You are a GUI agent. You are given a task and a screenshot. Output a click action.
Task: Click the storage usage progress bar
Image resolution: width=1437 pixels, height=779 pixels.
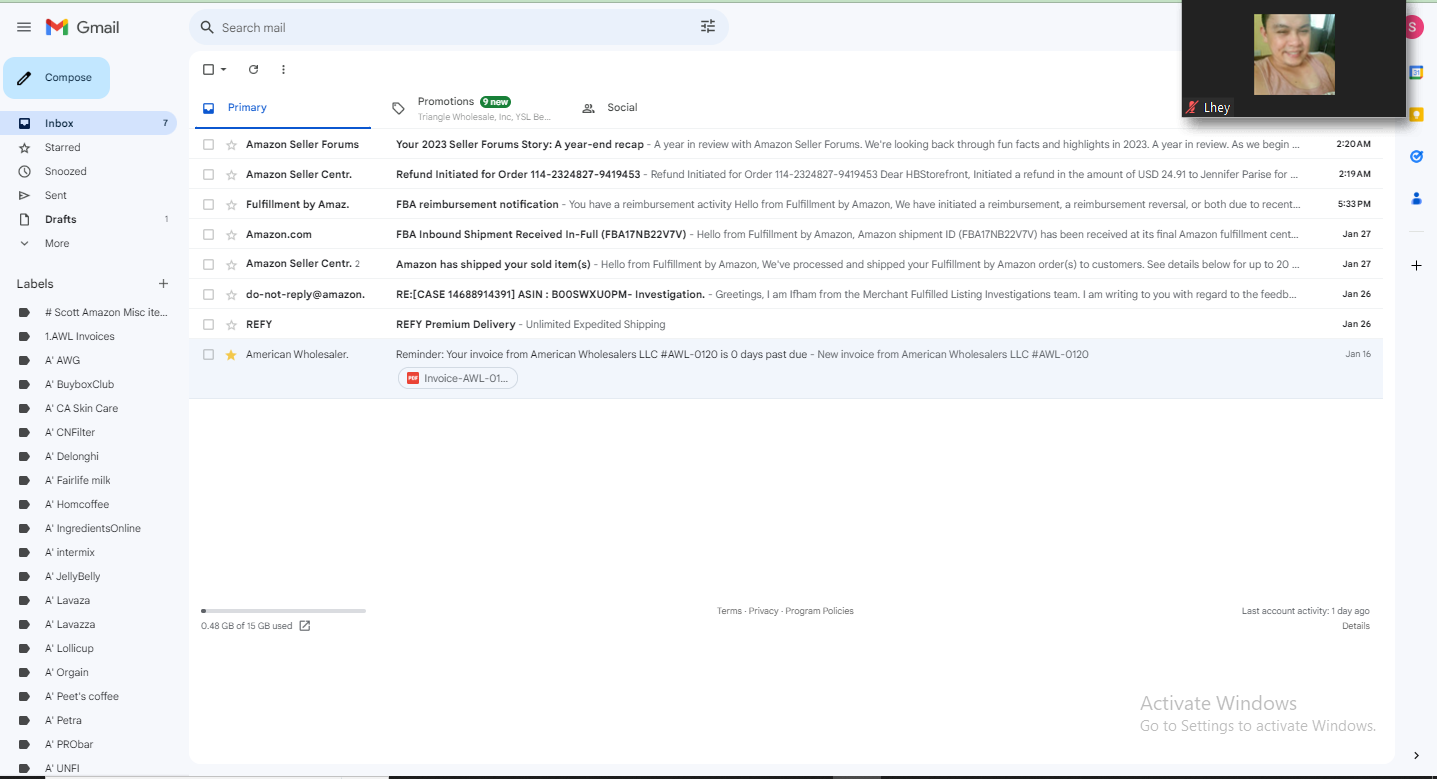(x=283, y=610)
